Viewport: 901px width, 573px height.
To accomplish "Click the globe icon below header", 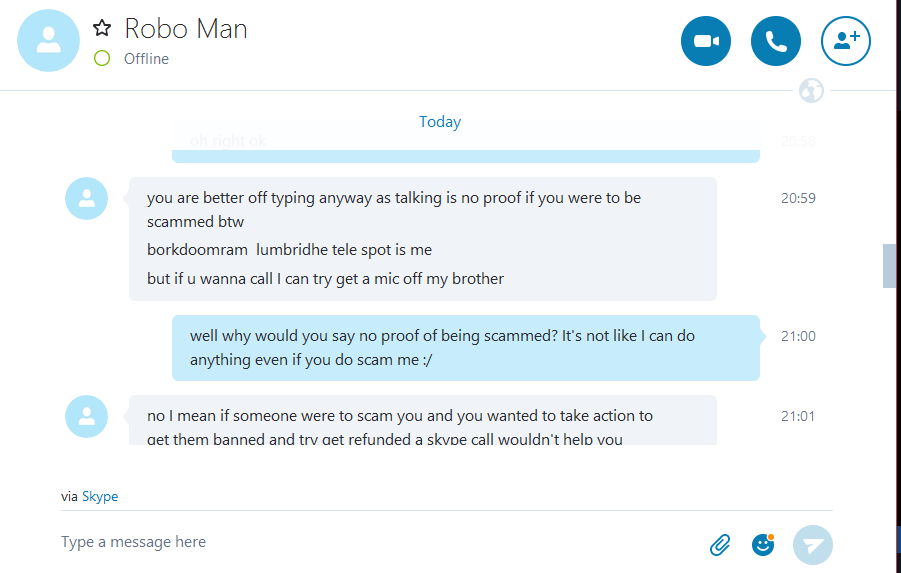I will point(811,91).
